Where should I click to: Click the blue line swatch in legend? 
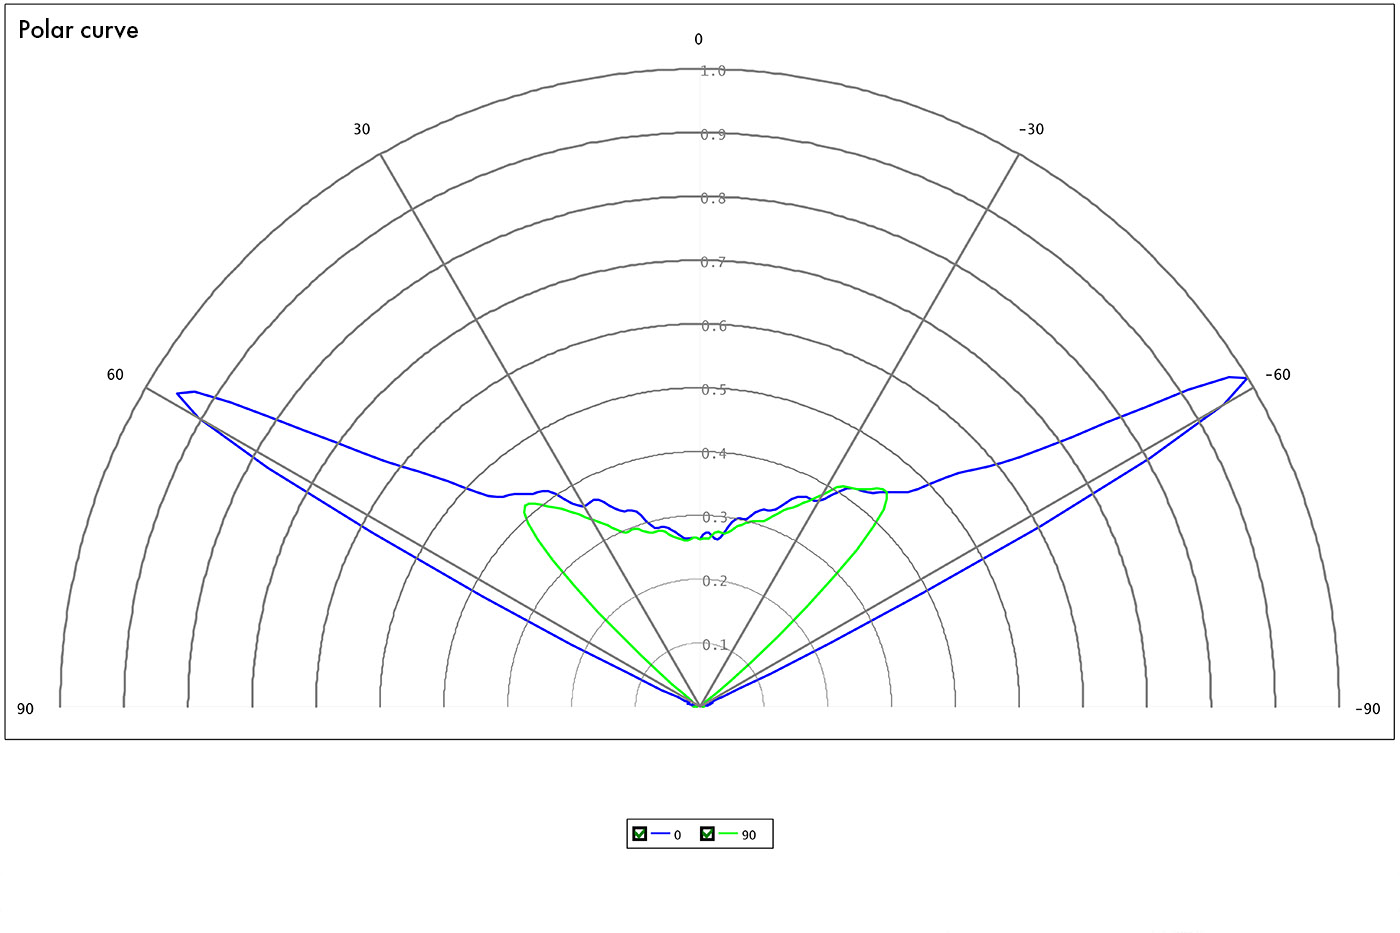click(660, 834)
